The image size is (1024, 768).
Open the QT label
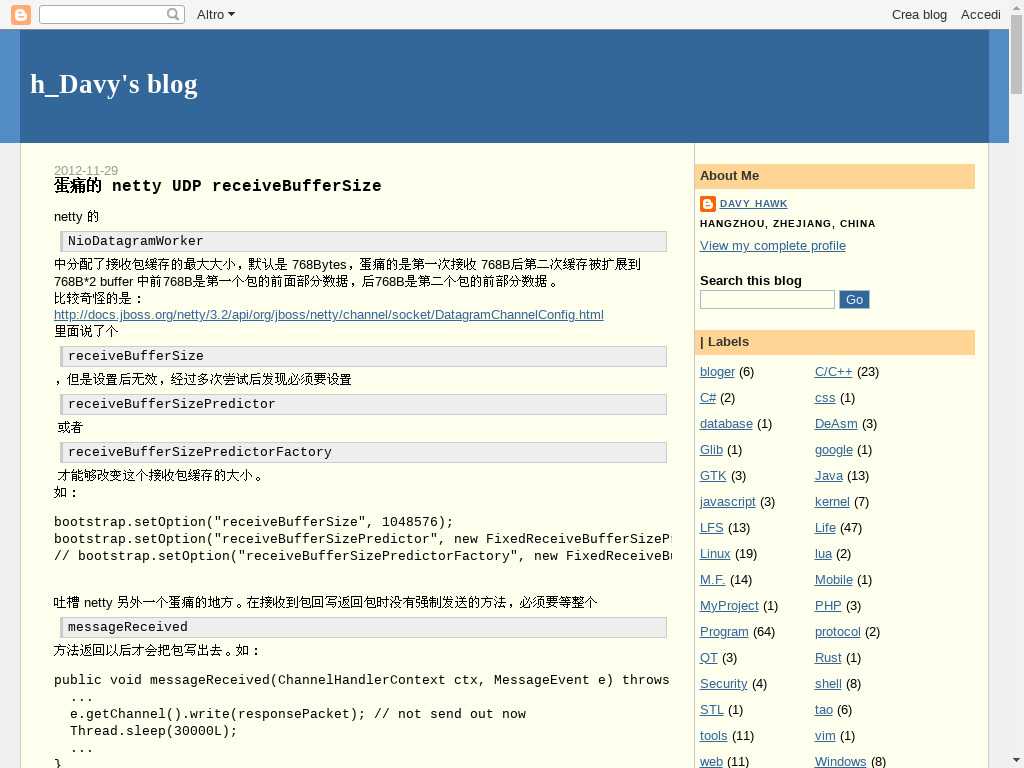point(709,658)
